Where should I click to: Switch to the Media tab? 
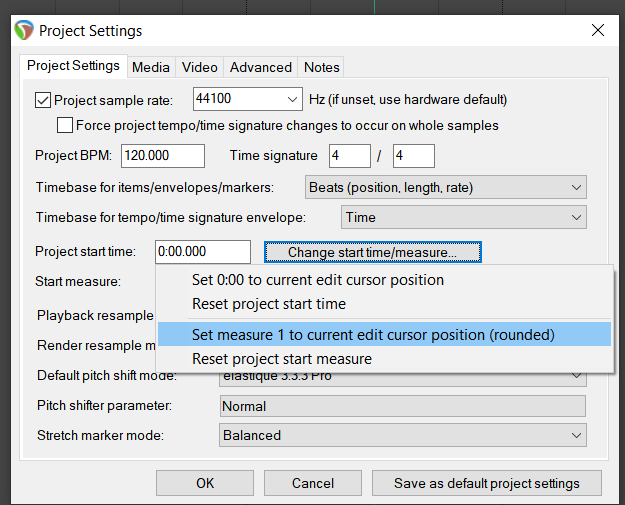(150, 67)
